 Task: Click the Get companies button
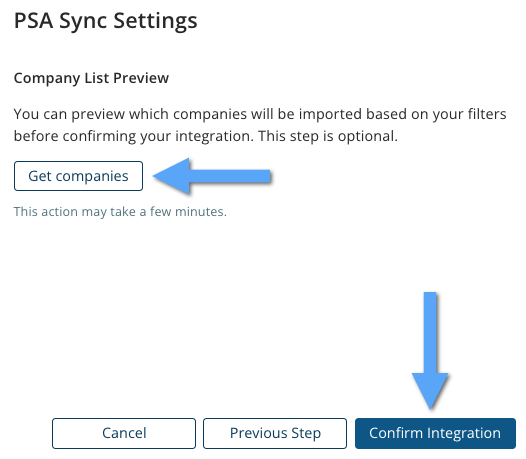[x=78, y=176]
